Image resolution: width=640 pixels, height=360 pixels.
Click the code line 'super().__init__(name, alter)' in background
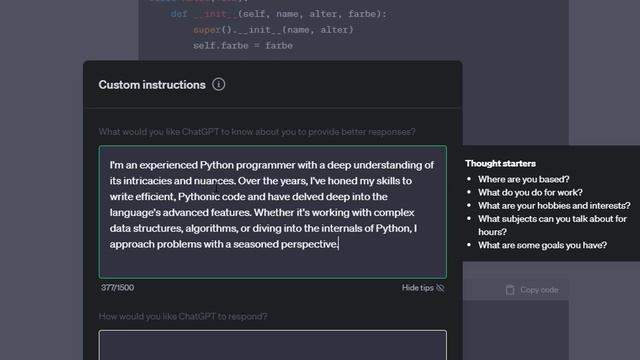click(273, 29)
